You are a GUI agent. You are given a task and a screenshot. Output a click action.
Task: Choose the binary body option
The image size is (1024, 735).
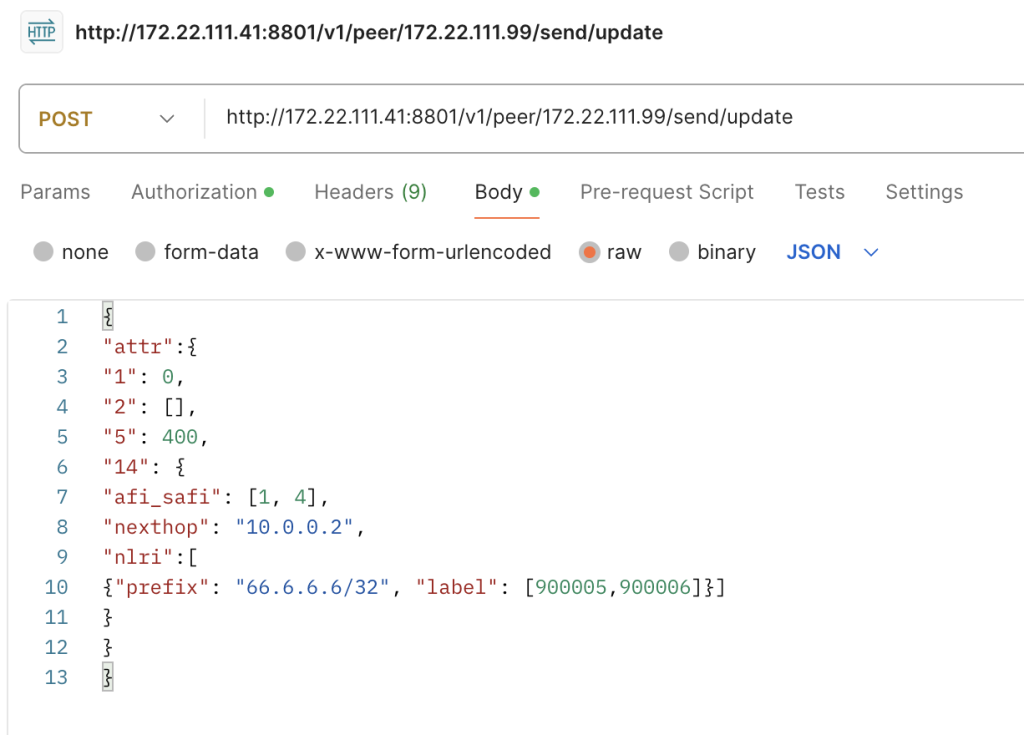tap(679, 252)
